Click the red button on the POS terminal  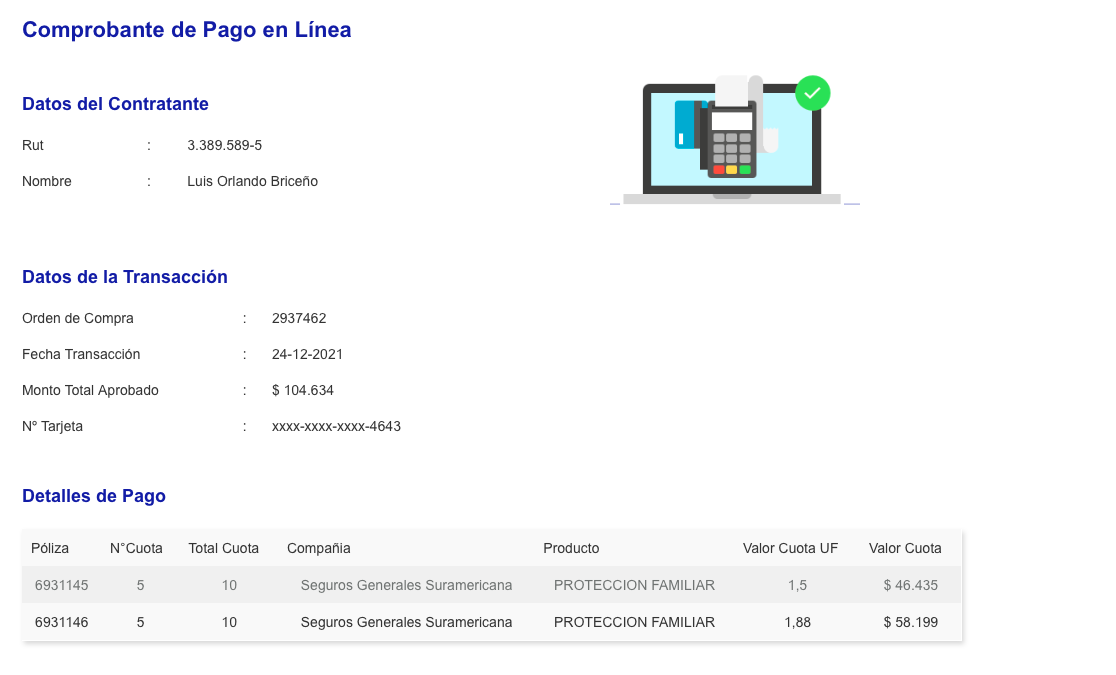pyautogui.click(x=719, y=170)
